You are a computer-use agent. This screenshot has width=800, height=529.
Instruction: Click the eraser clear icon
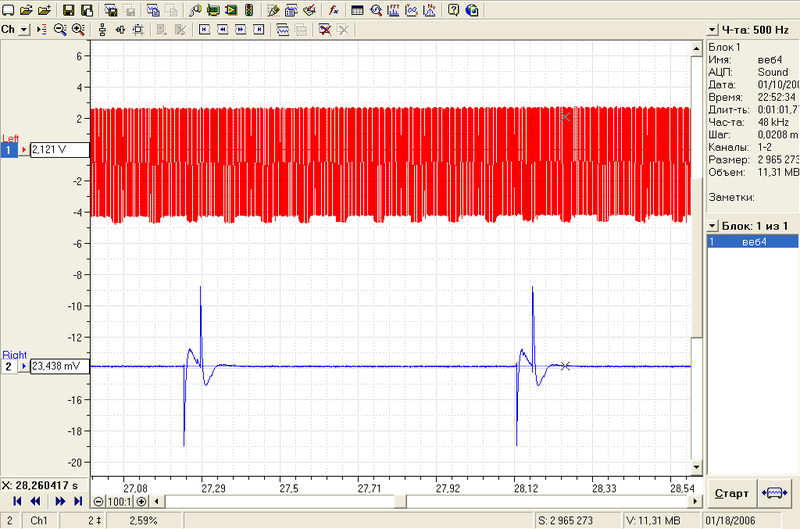tap(309, 10)
